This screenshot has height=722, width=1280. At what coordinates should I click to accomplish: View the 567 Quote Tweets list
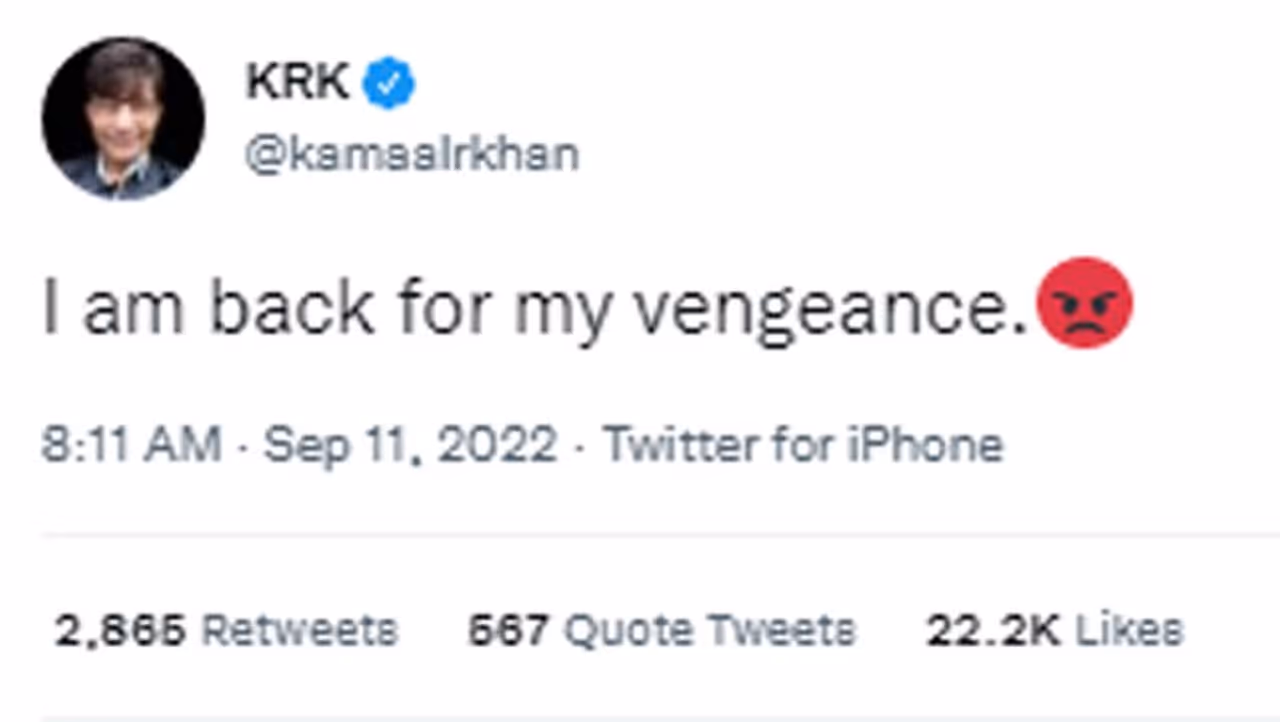pos(661,631)
